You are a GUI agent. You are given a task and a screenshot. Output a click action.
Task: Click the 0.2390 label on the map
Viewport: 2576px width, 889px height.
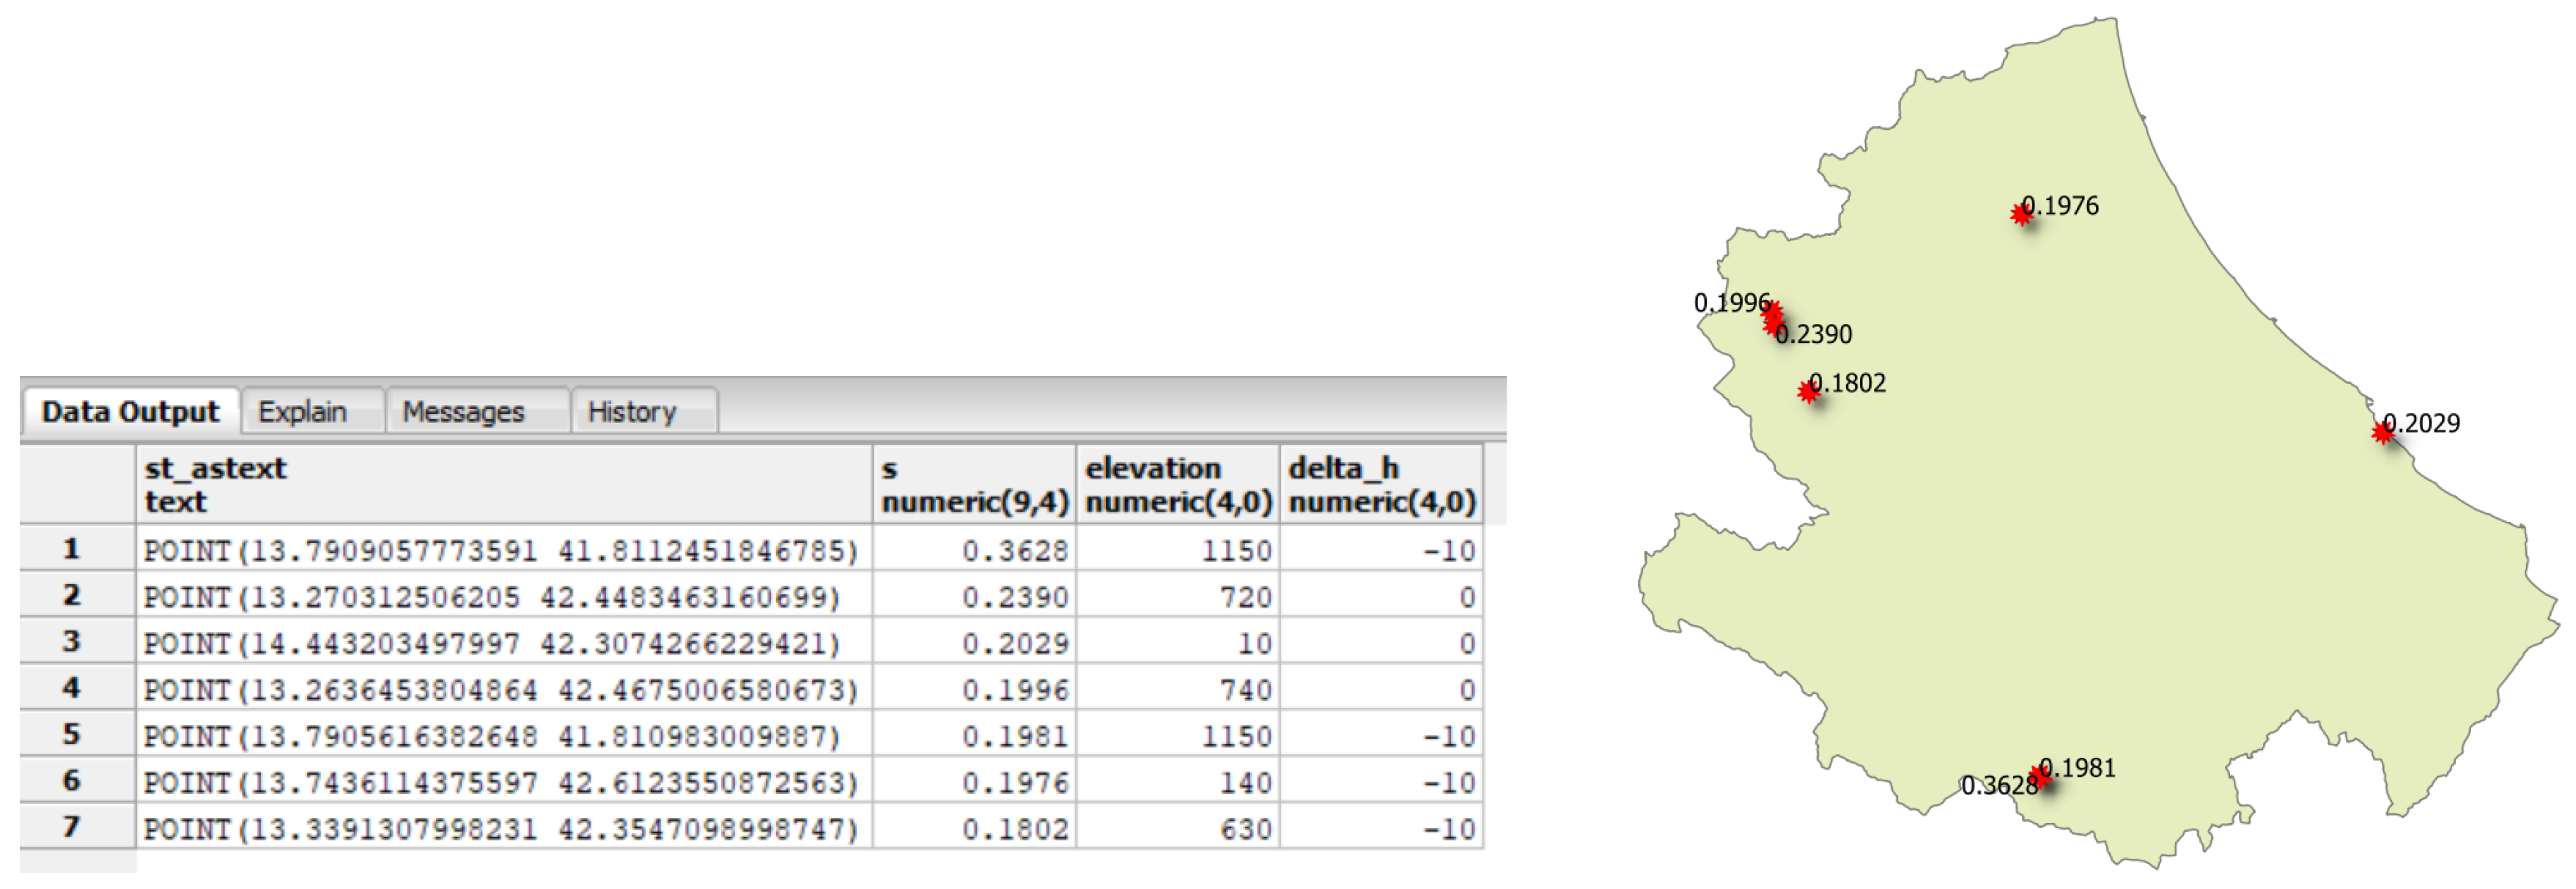pyautogui.click(x=1814, y=334)
